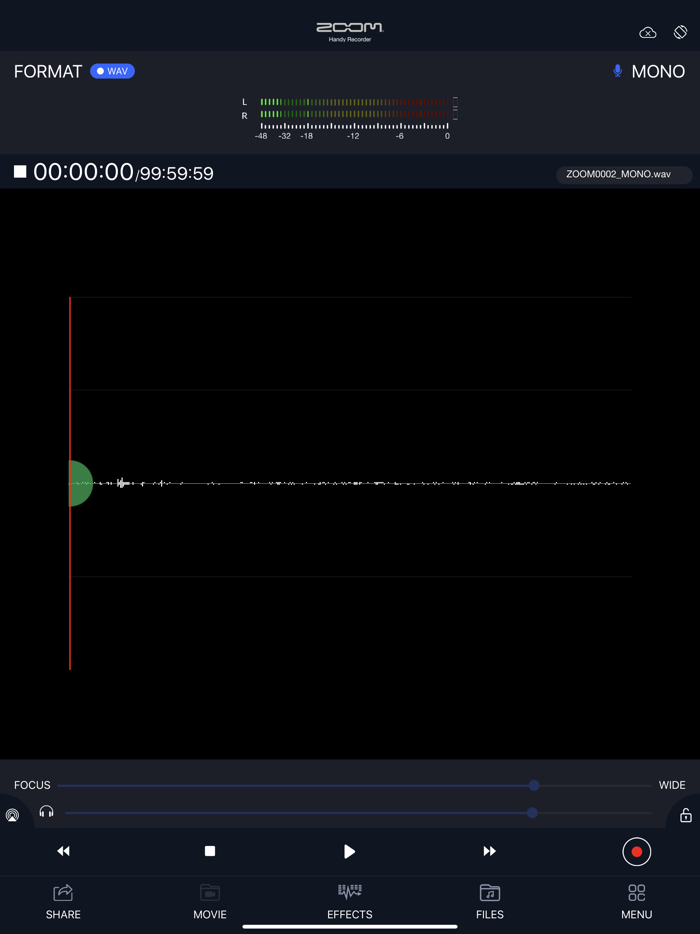Open the MOVIE tab
The image size is (700, 934).
tap(210, 901)
